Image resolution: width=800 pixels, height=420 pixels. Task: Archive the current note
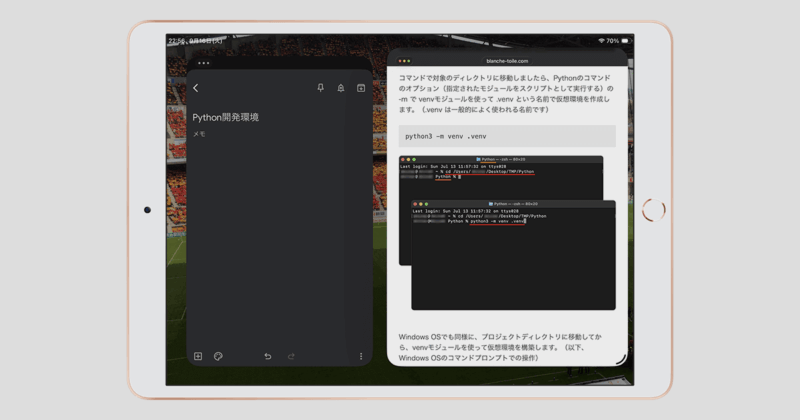pyautogui.click(x=361, y=88)
